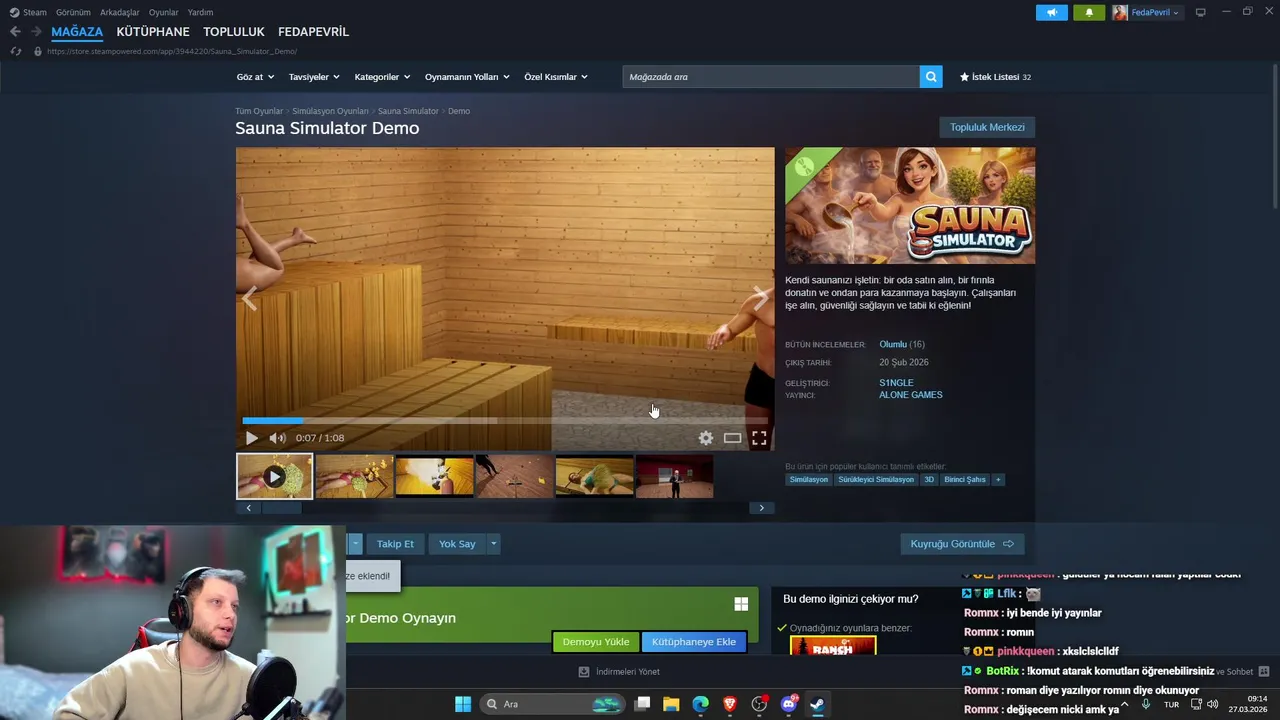This screenshot has width=1280, height=720.
Task: Open the TOPLULUK tab
Action: click(x=234, y=32)
